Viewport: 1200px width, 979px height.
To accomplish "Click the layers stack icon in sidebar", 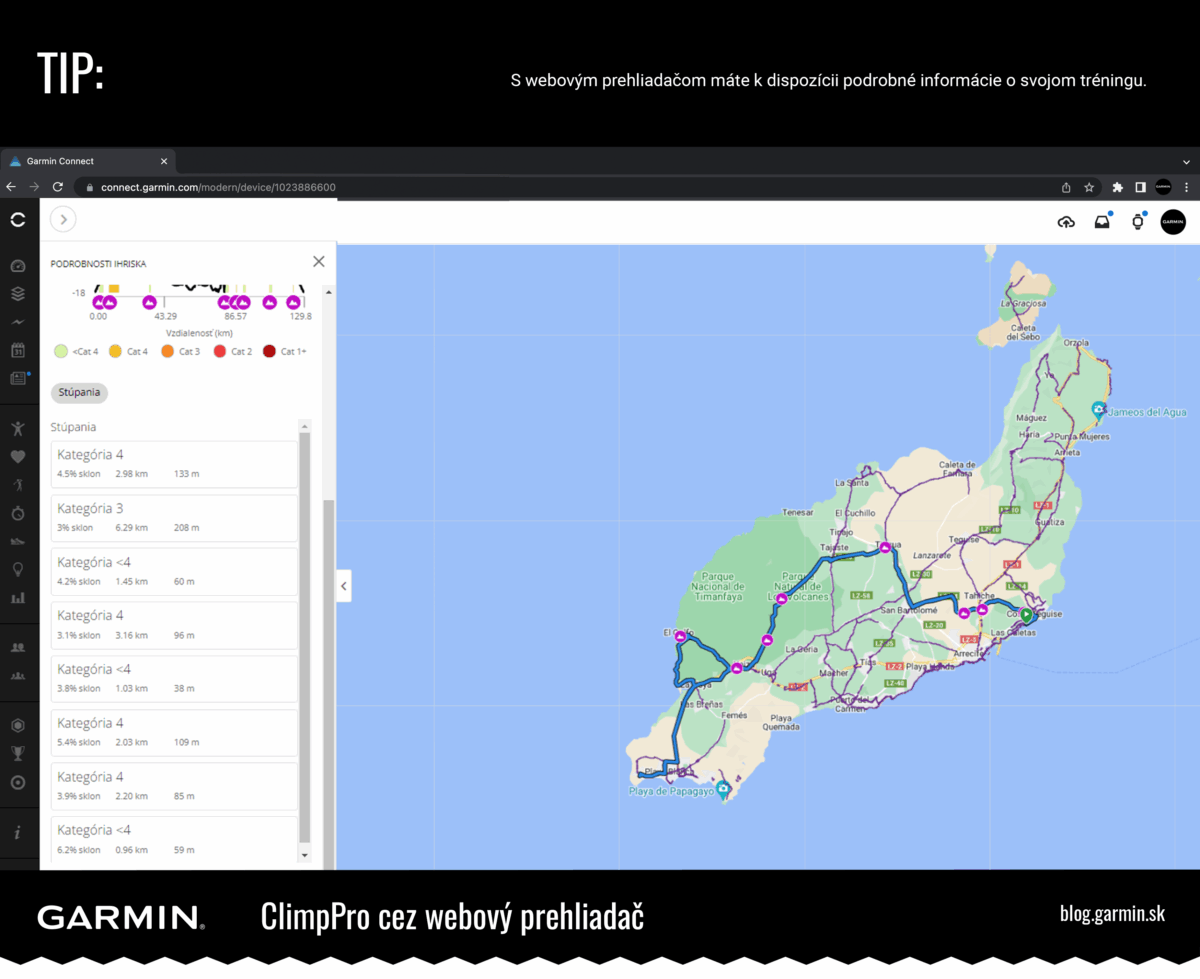I will tap(18, 294).
